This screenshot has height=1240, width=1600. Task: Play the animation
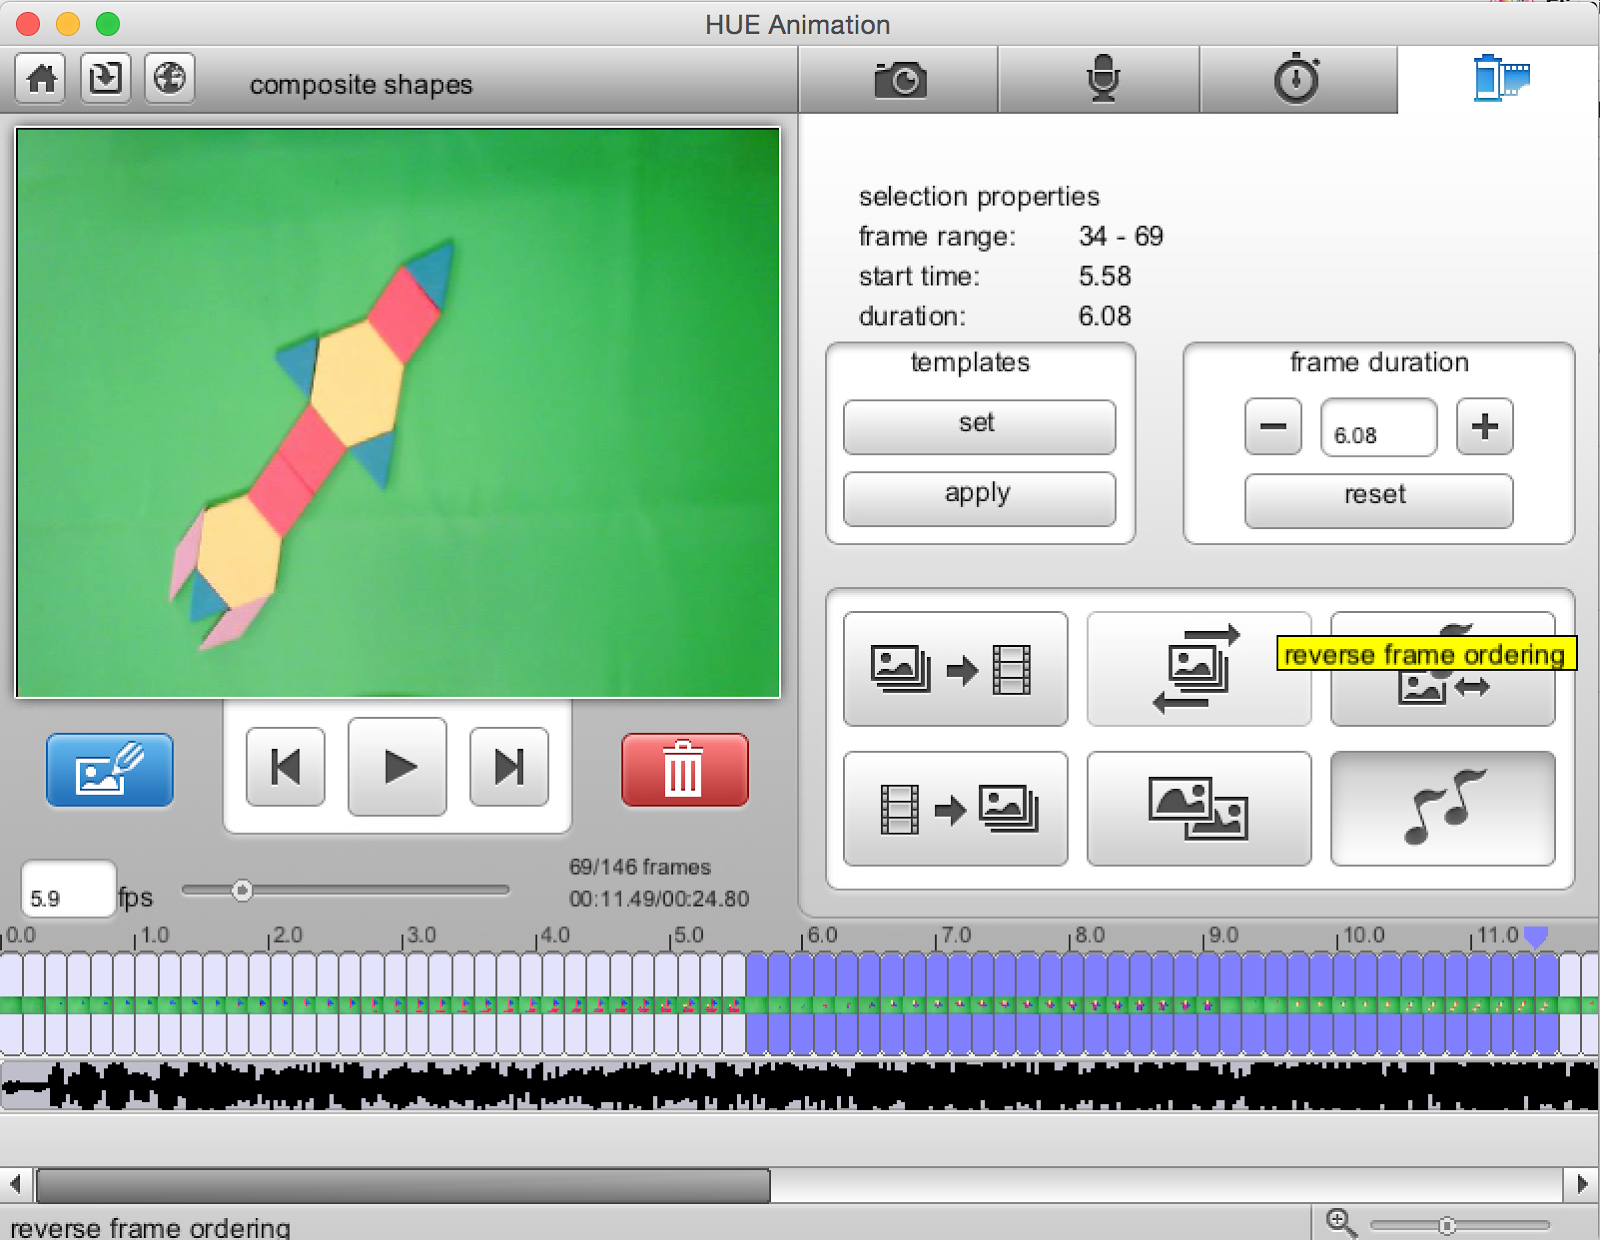pyautogui.click(x=397, y=768)
